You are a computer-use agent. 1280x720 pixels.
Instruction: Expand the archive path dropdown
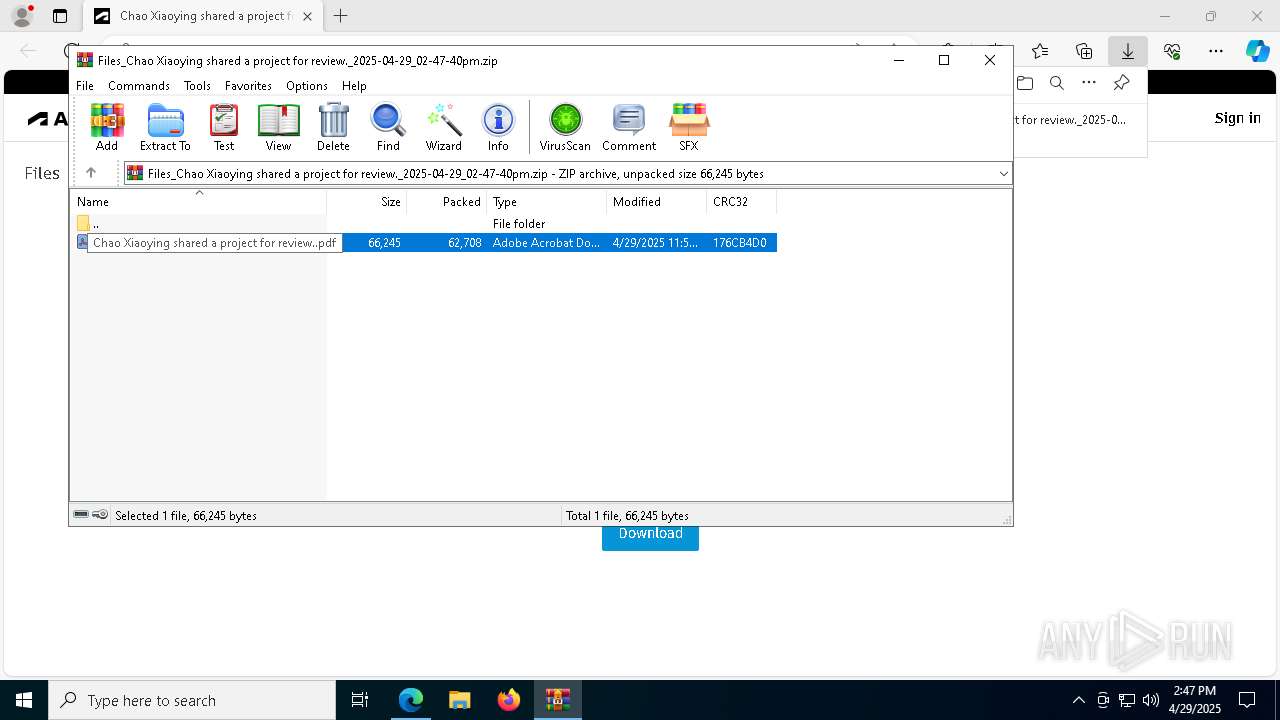1003,174
